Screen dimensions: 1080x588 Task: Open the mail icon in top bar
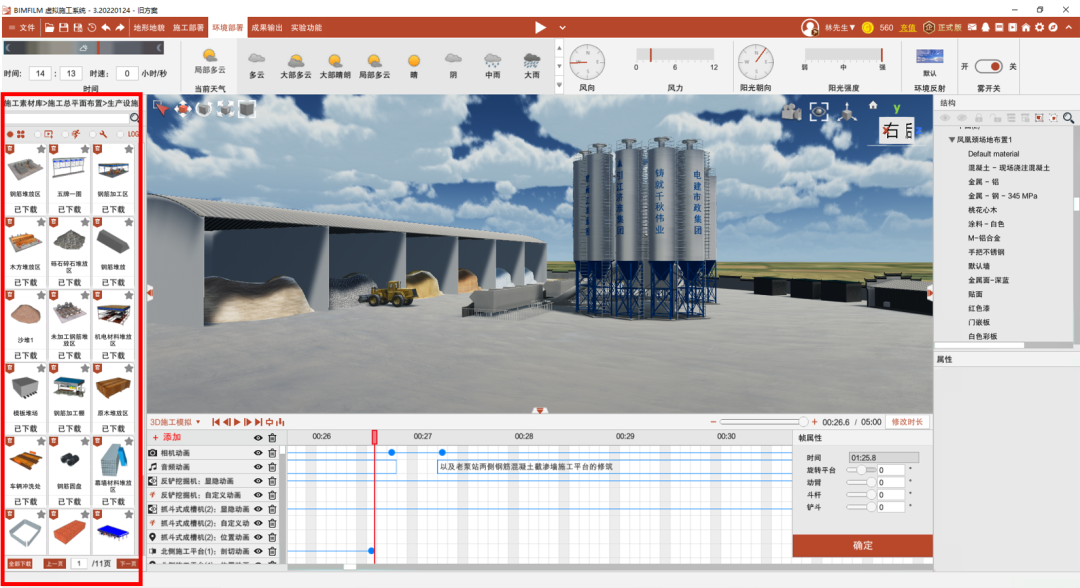(x=972, y=28)
